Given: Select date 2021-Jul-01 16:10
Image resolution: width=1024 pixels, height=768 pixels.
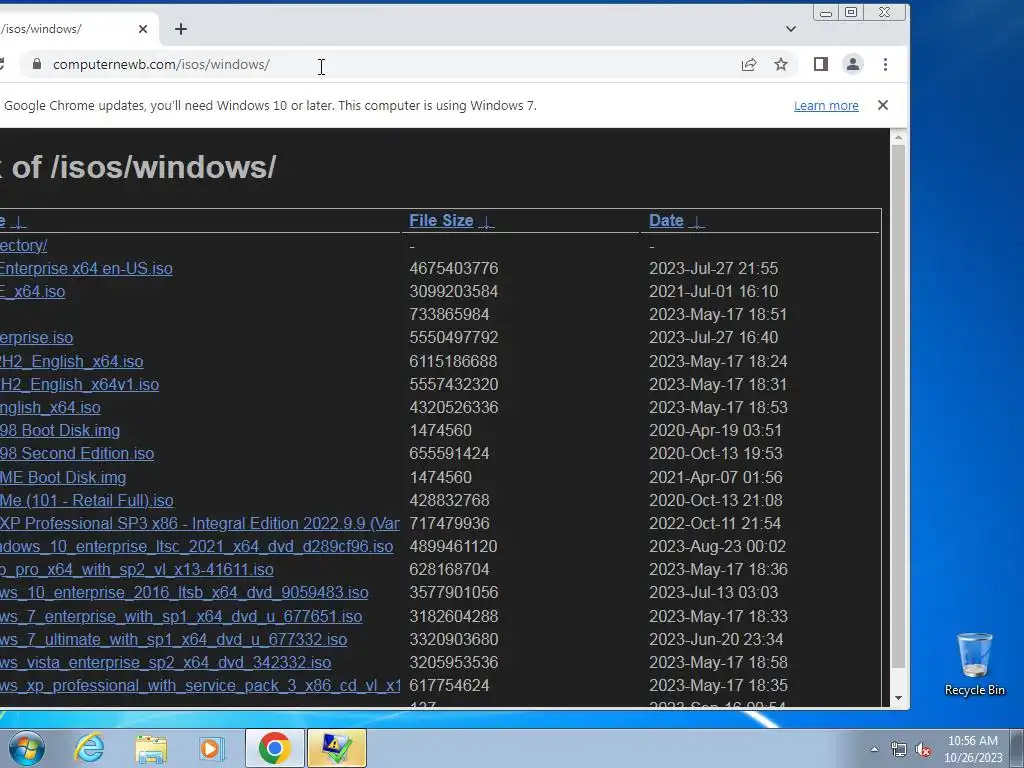Looking at the screenshot, I should [713, 291].
